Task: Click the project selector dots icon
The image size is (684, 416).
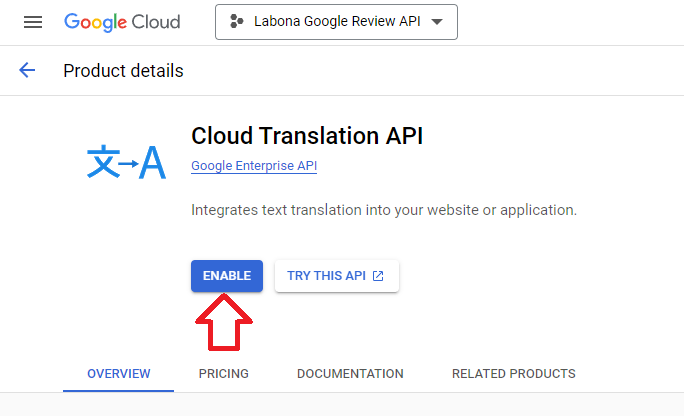Action: coord(236,21)
